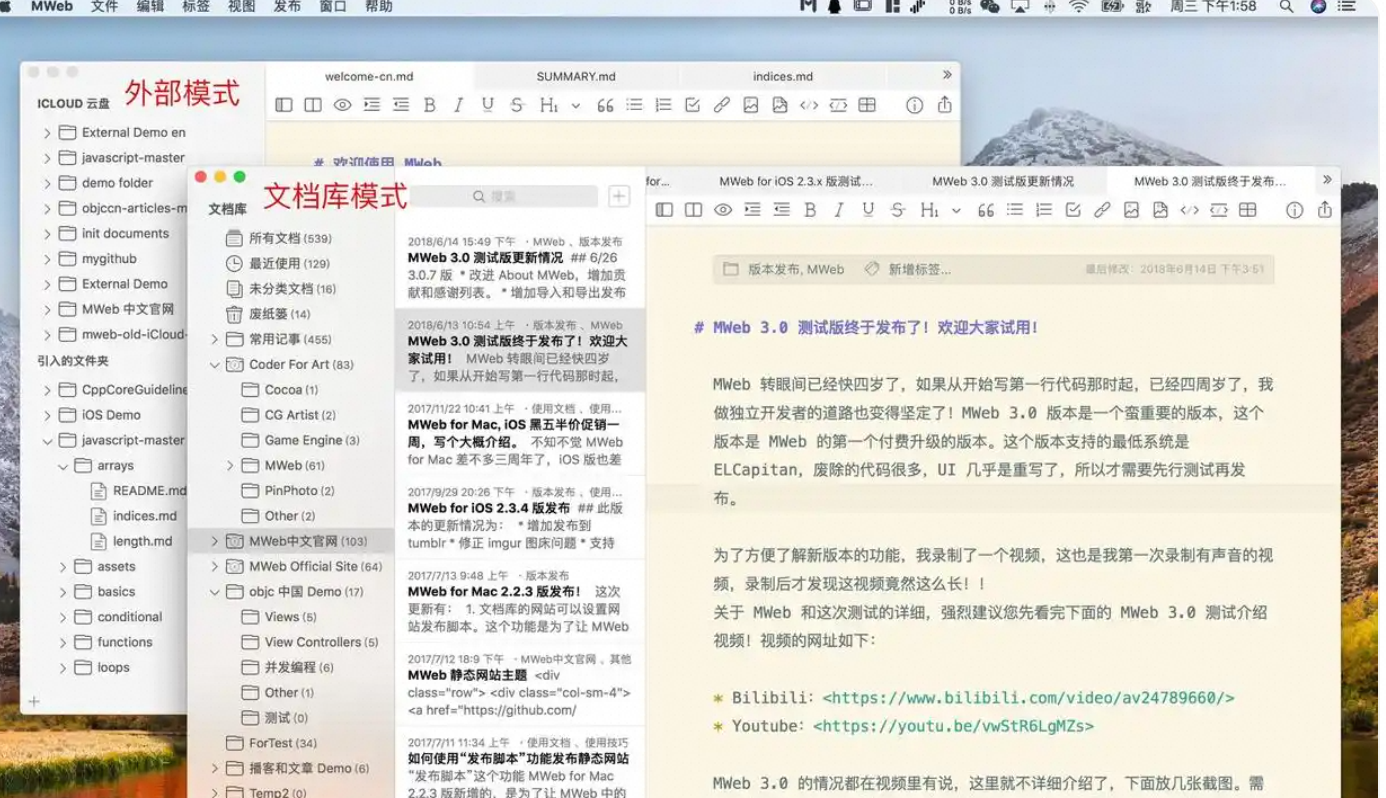The height and width of the screenshot is (798, 1386).
Task: Open the Bilibili video link
Action: [x=1028, y=698]
